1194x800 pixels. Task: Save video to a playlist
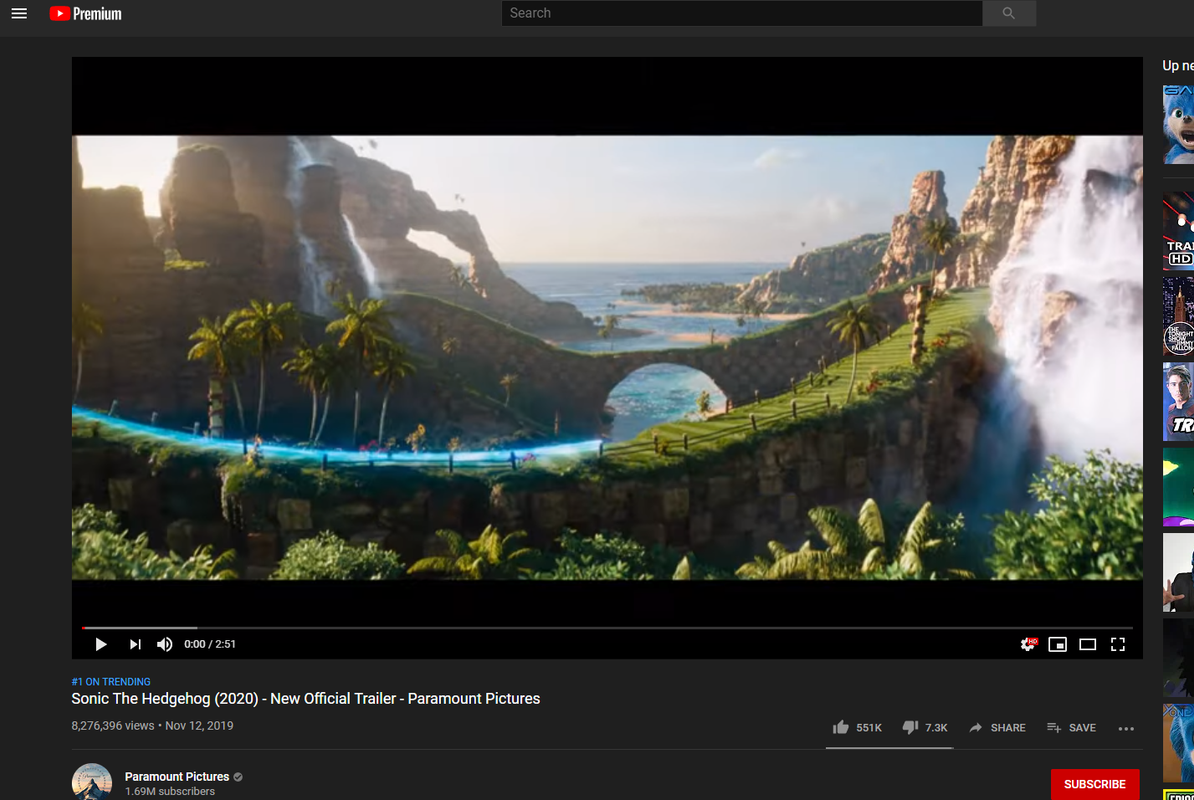coord(1071,728)
